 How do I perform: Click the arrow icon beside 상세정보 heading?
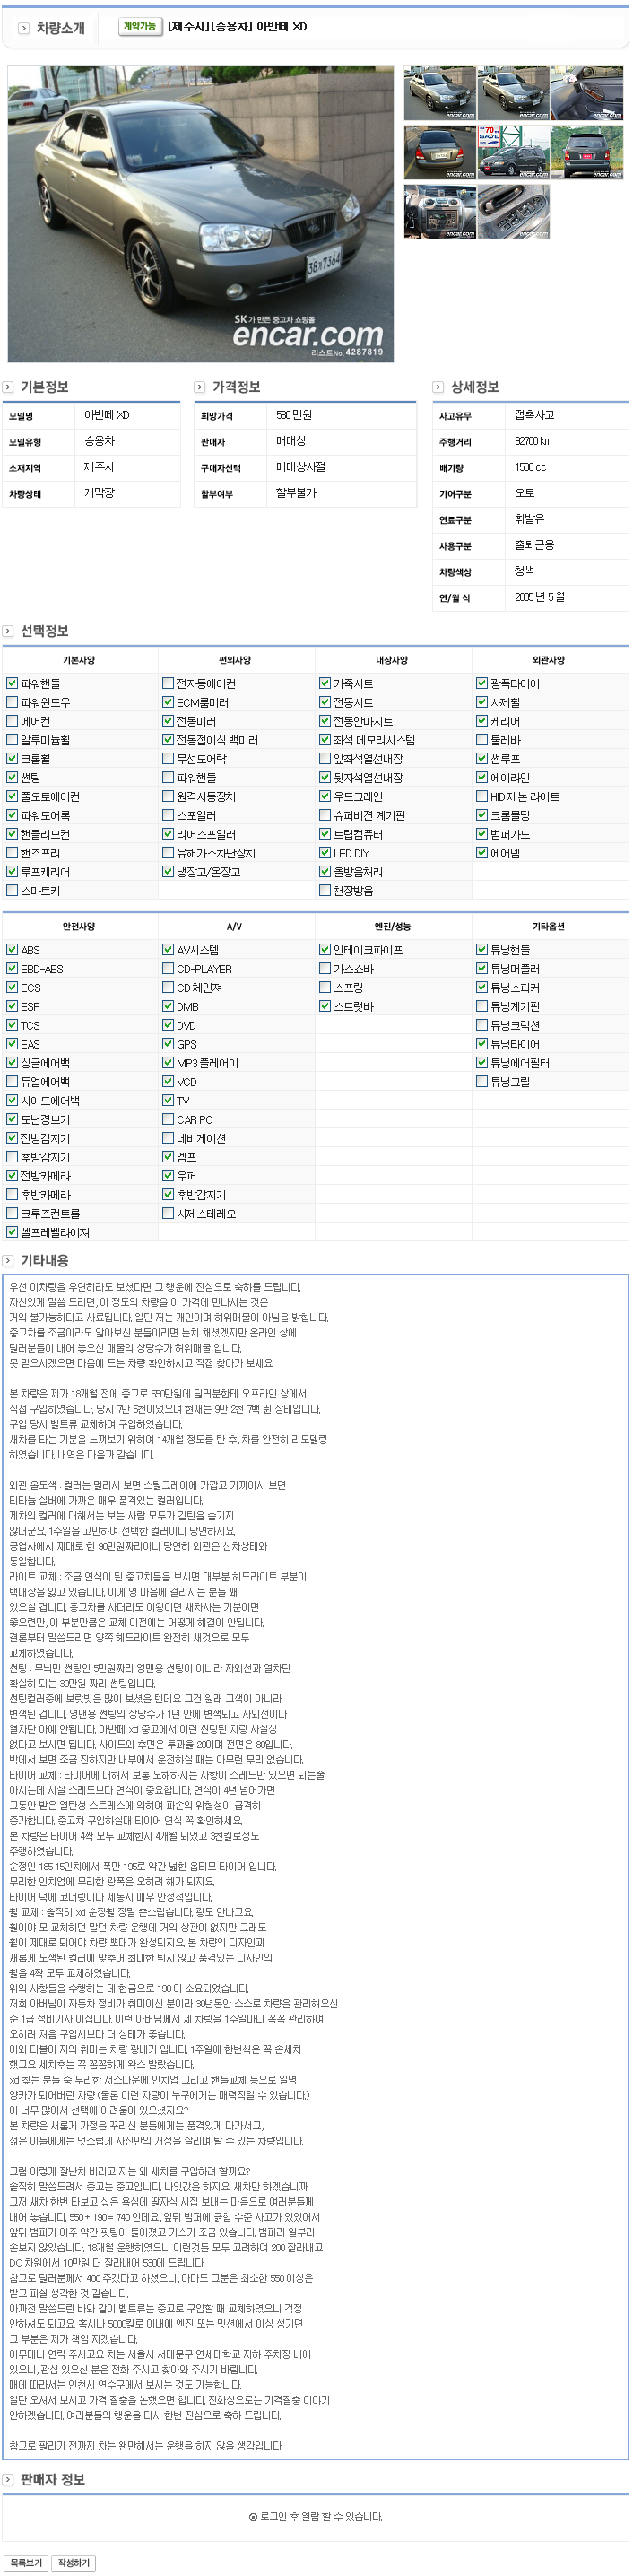pyautogui.click(x=438, y=387)
